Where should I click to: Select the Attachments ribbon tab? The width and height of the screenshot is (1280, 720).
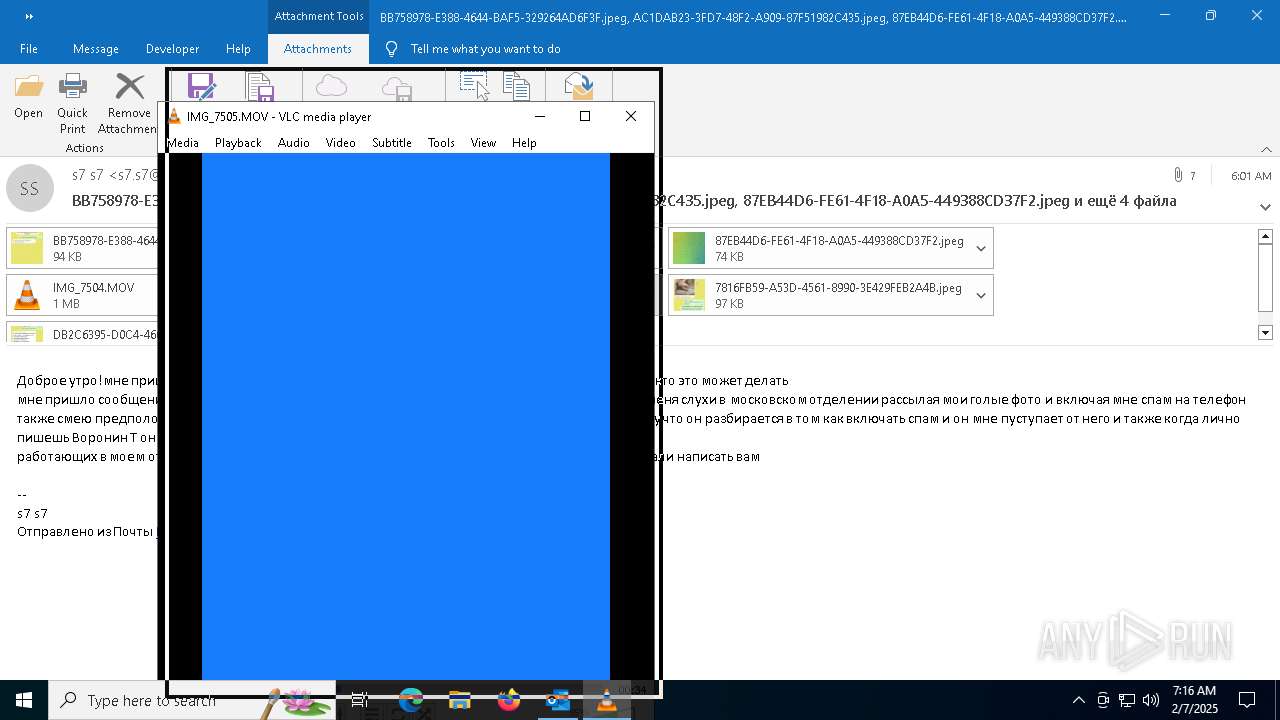(x=317, y=48)
